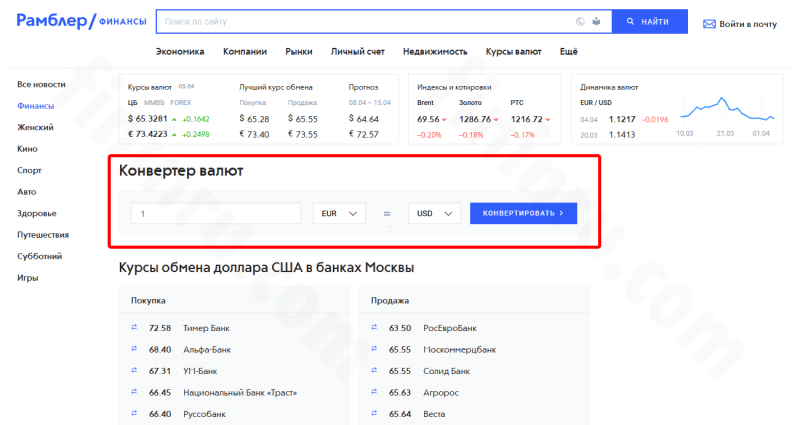Click the exchange icon beside Альфа-Банк
This screenshot has width=800, height=425.
tap(134, 348)
